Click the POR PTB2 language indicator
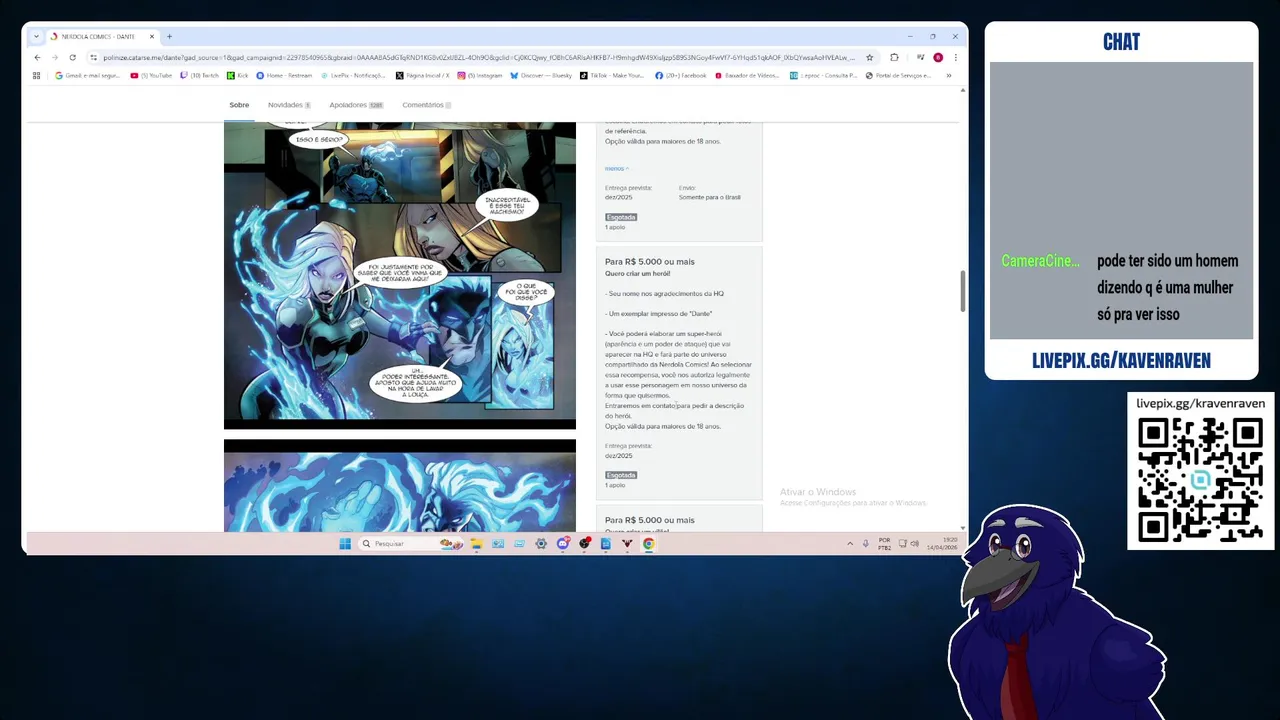This screenshot has width=1280, height=720. pos(884,544)
